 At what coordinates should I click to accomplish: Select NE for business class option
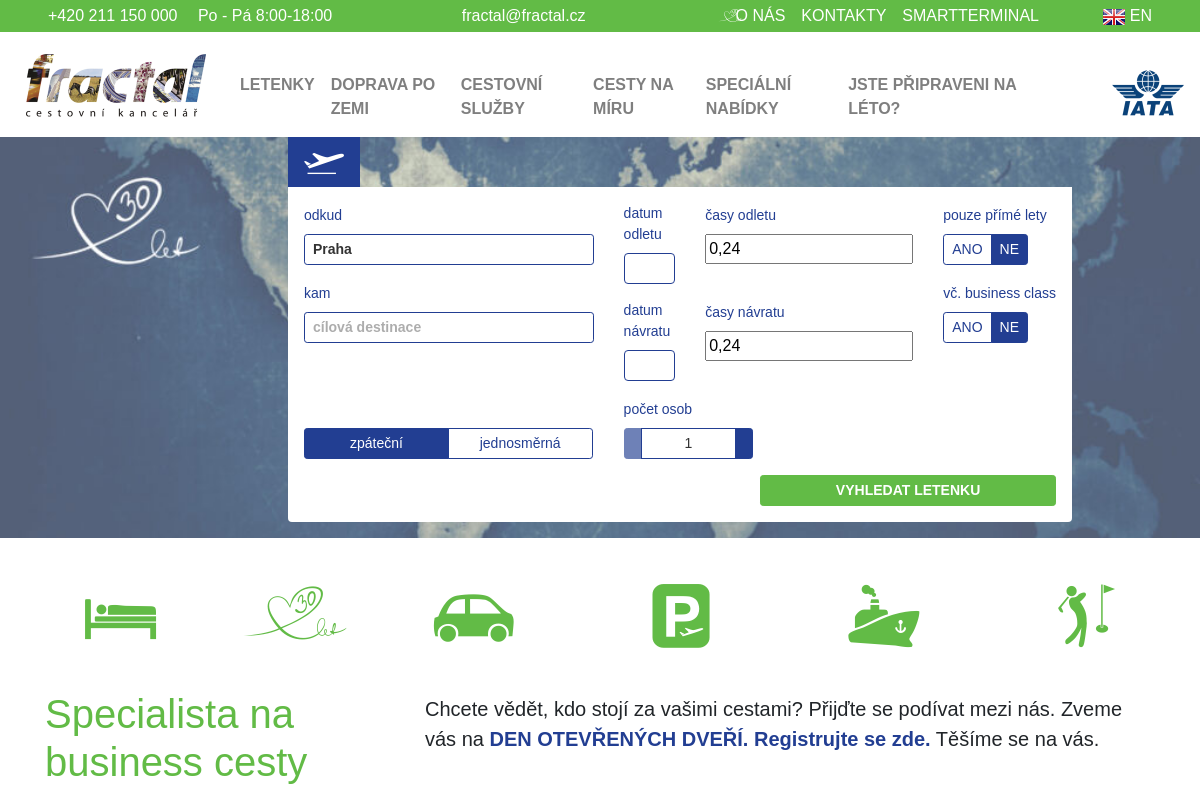tap(1009, 327)
